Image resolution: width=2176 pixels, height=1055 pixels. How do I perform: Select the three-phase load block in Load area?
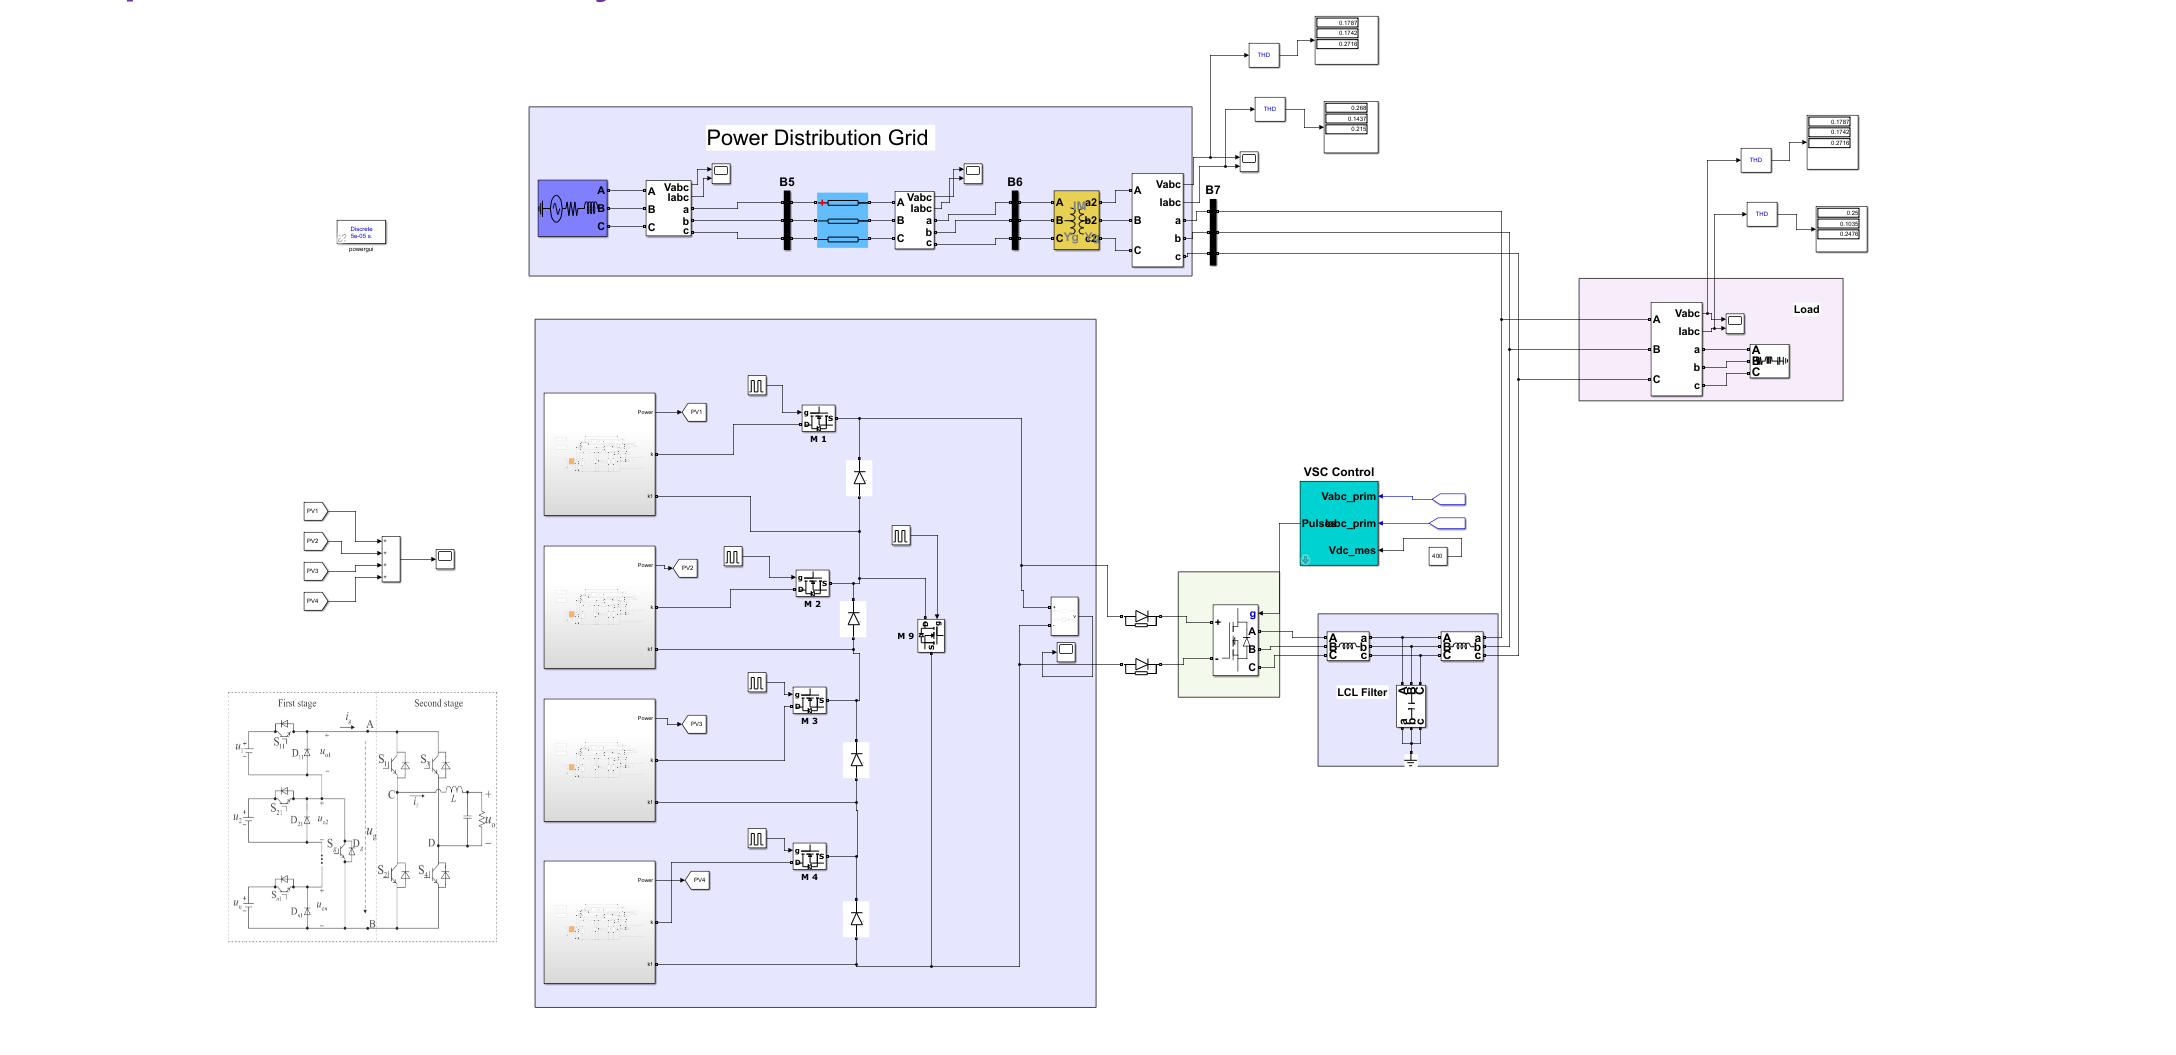(1769, 361)
